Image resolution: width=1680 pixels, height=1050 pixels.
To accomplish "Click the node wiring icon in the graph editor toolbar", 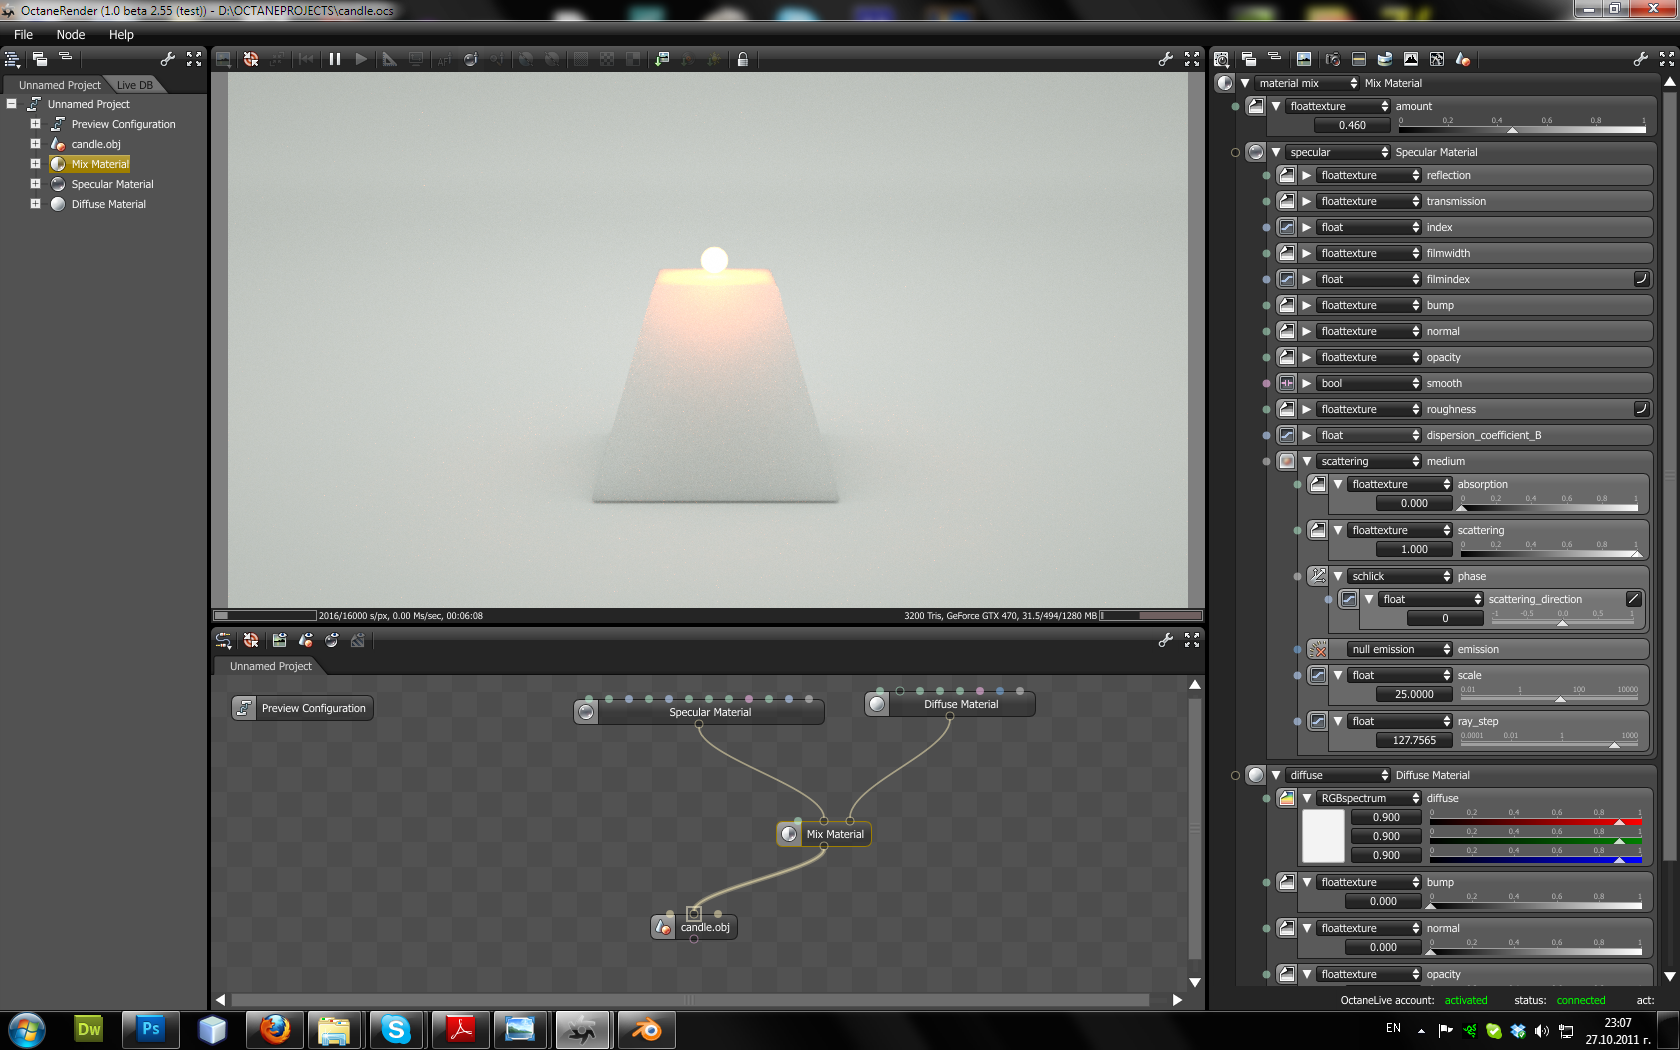I will [223, 641].
